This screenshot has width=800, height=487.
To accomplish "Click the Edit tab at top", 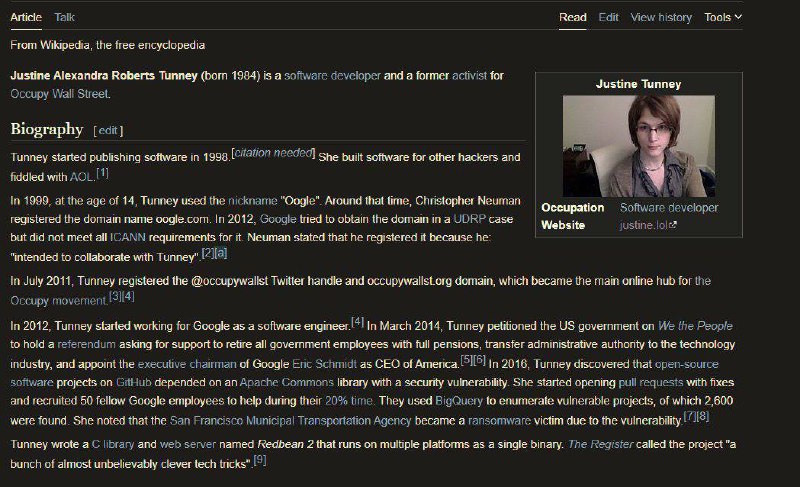I will click(608, 17).
